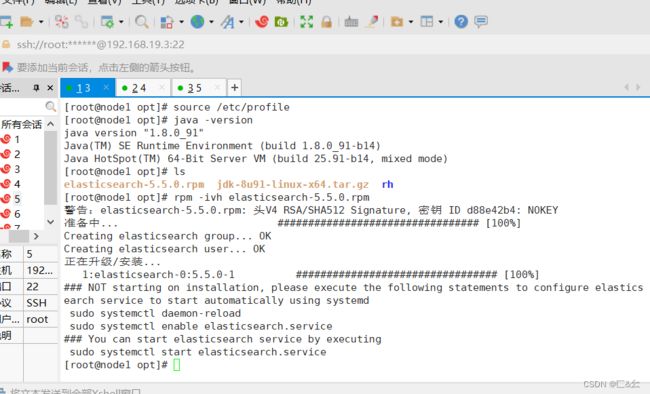
Task: Click the right tab scroll arrow
Action: point(638,87)
